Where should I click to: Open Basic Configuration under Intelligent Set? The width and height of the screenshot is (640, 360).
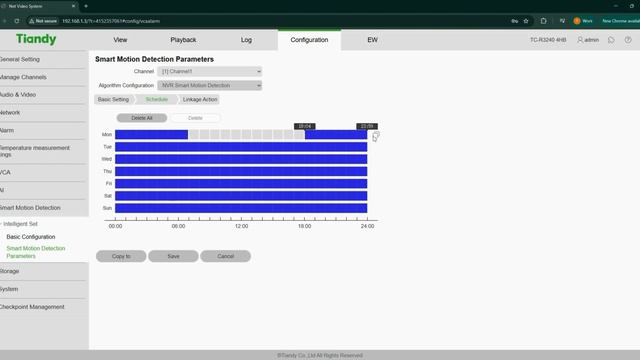click(31, 237)
